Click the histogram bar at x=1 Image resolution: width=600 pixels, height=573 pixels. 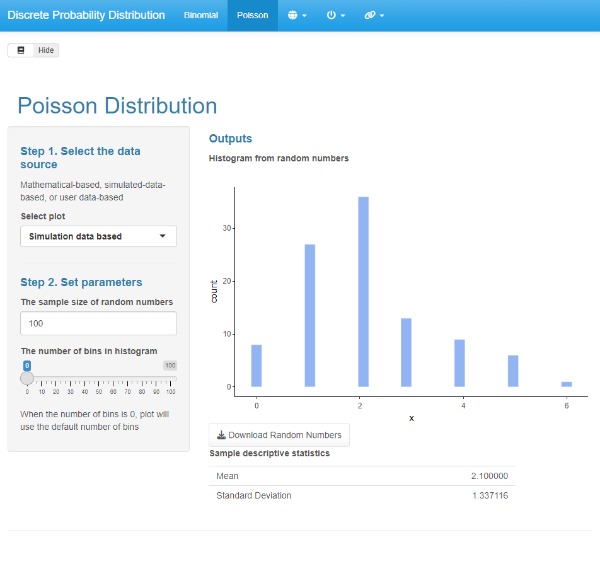[x=310, y=315]
